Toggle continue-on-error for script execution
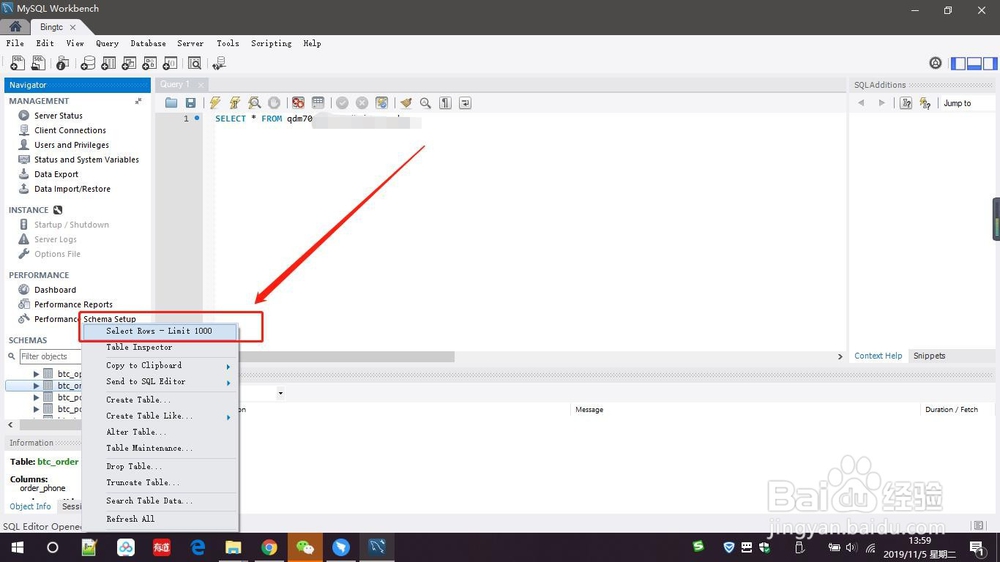This screenshot has width=1000, height=562. [x=298, y=103]
